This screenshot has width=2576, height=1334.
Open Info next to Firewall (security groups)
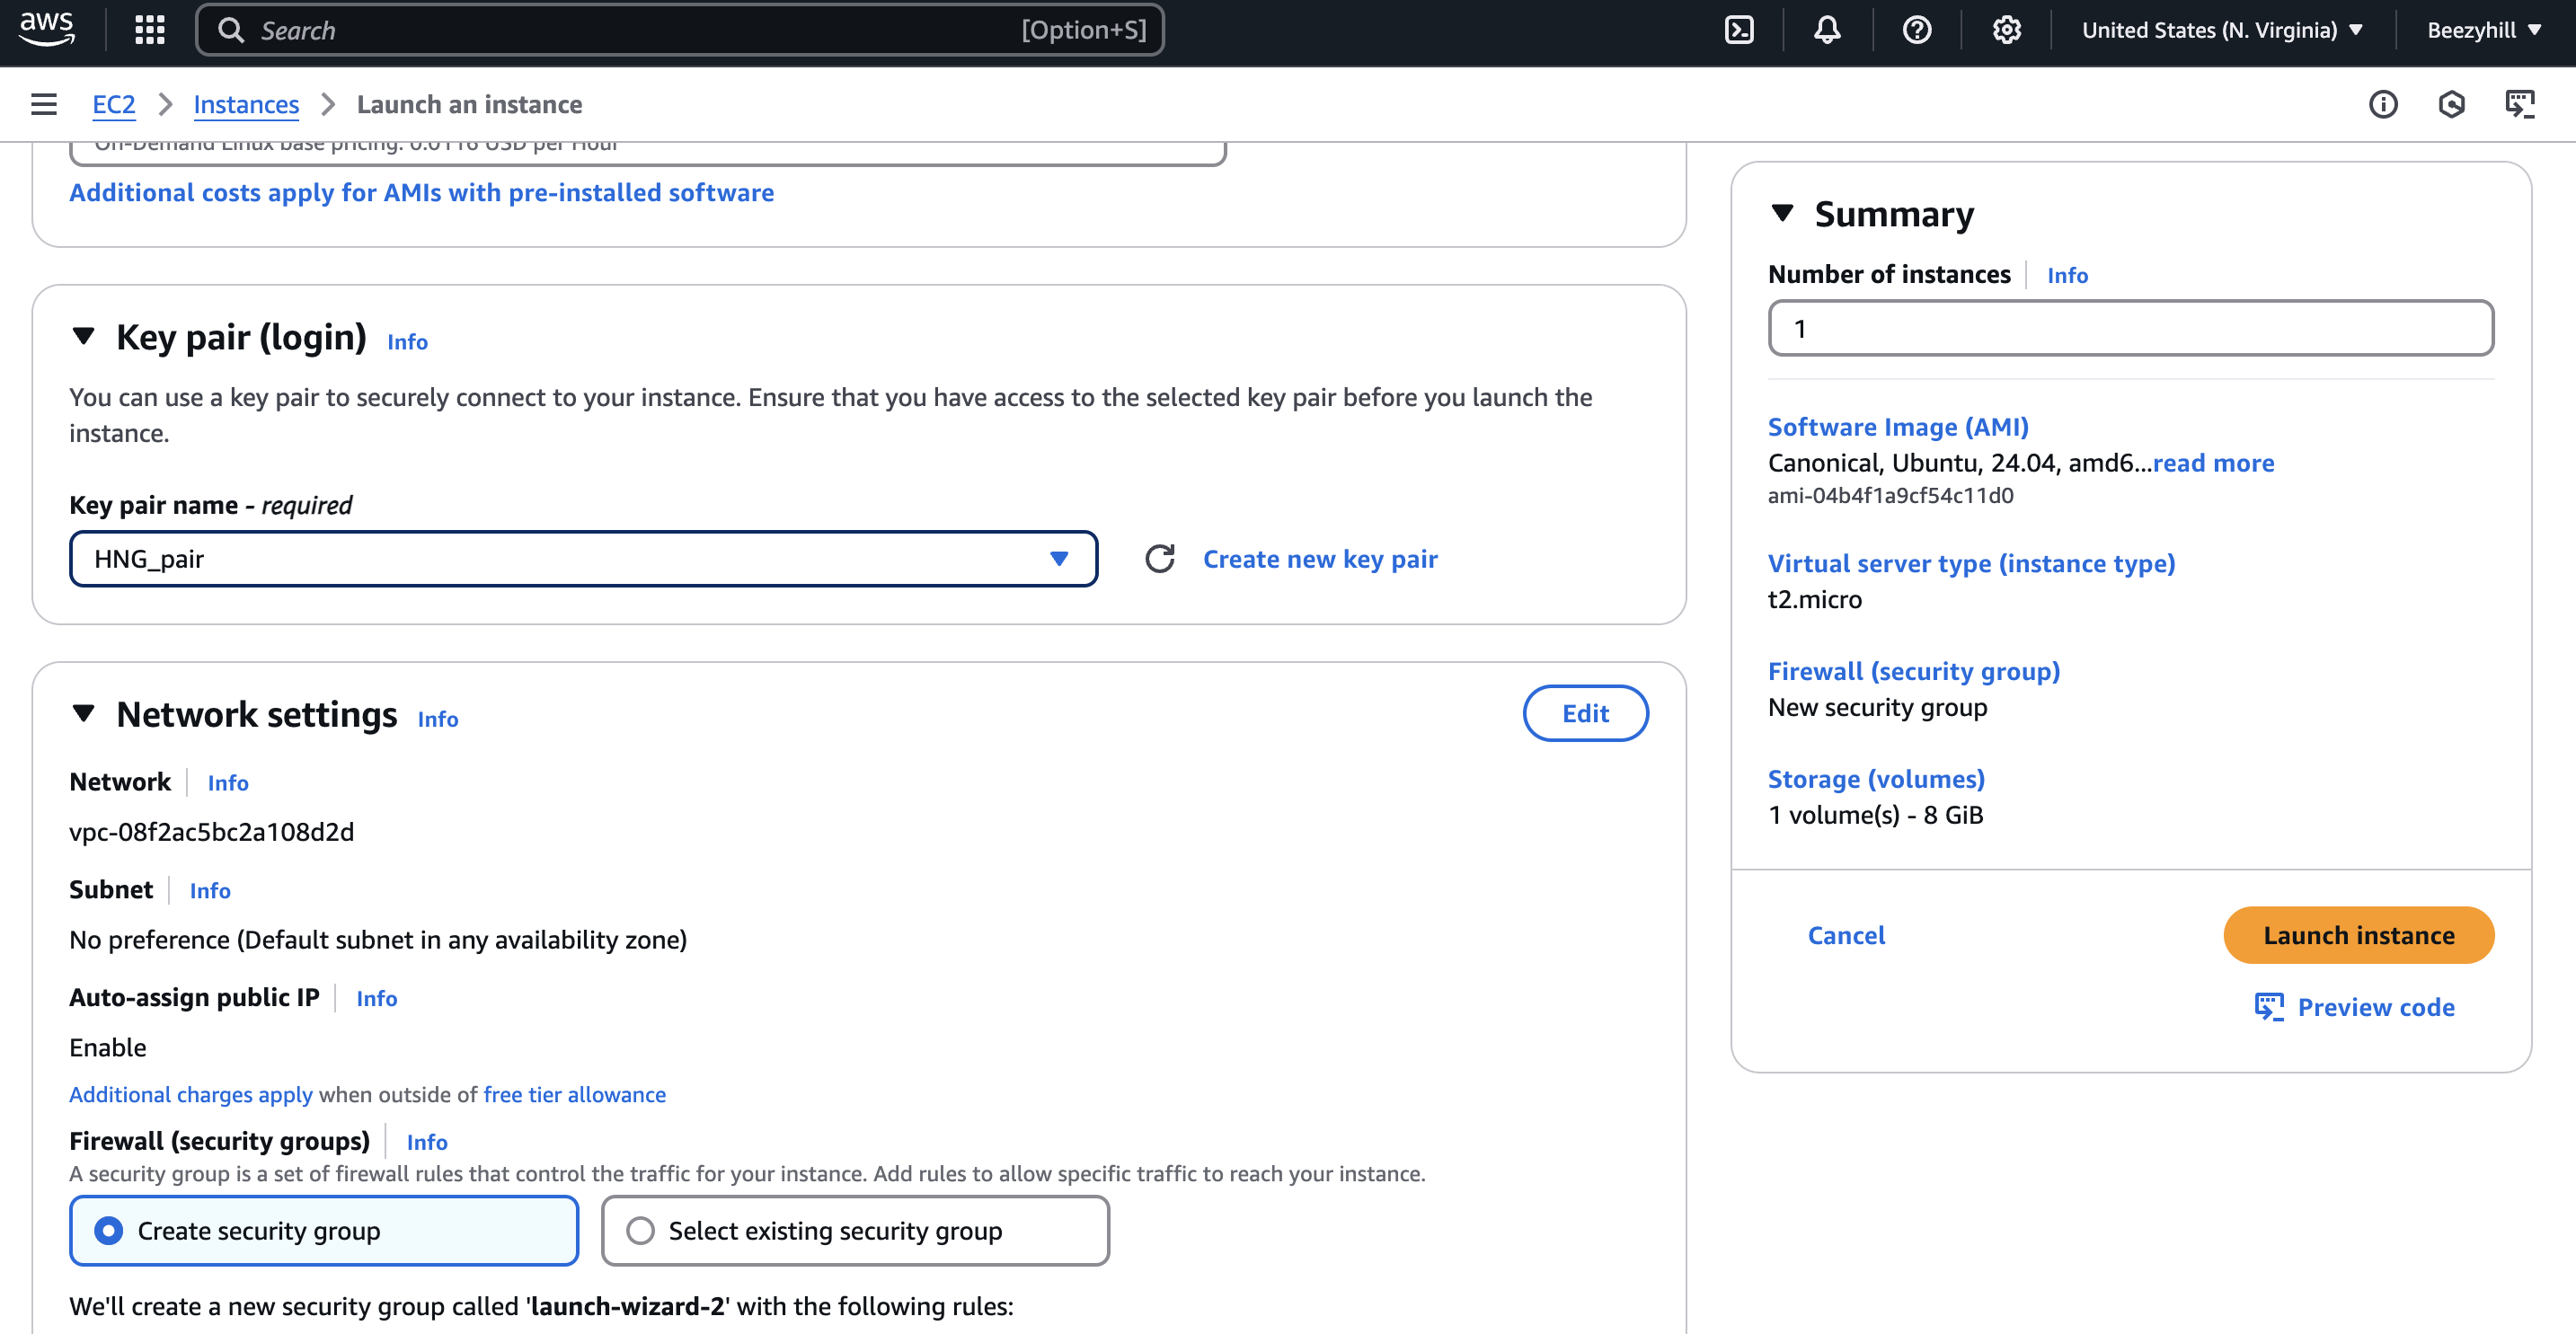coord(427,1142)
